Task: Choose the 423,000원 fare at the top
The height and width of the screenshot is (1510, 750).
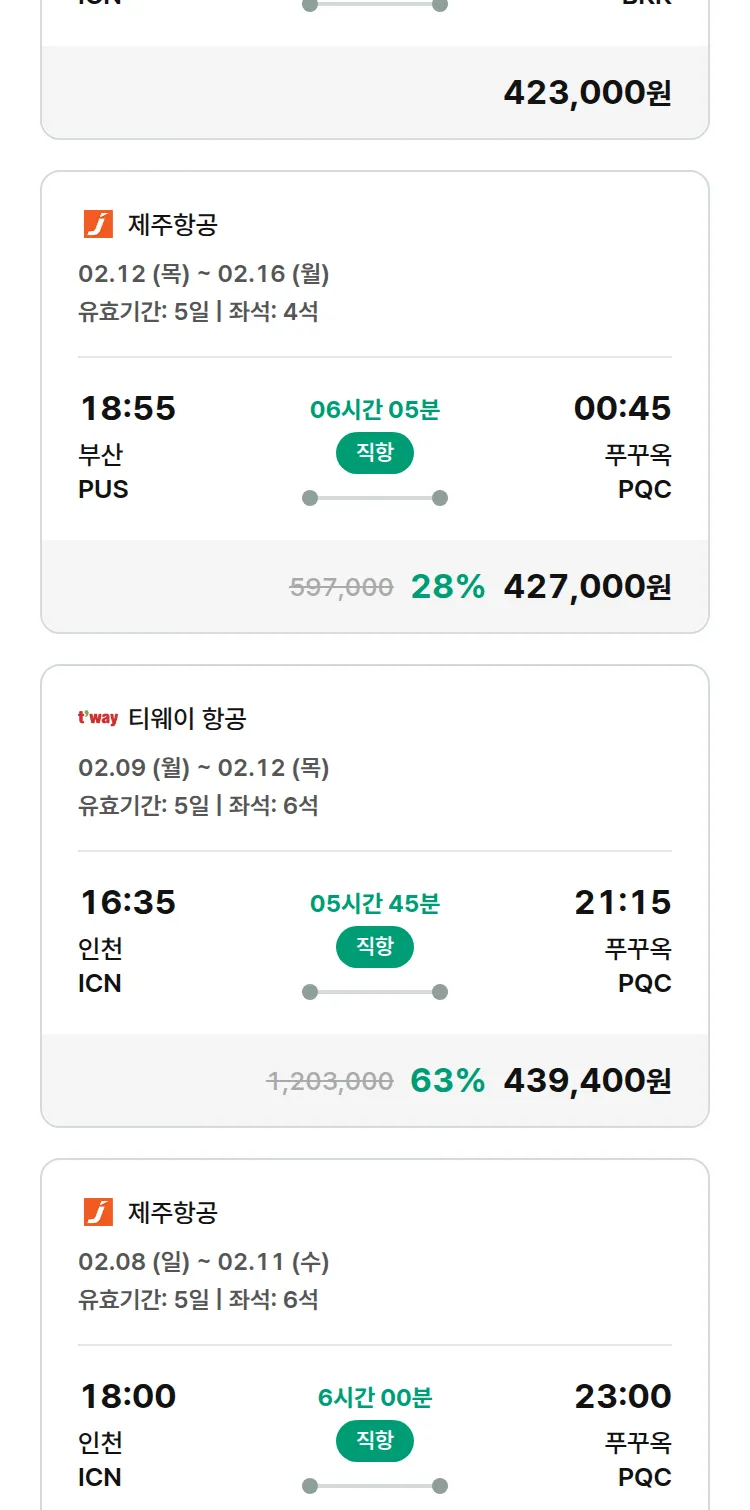Action: coord(587,93)
